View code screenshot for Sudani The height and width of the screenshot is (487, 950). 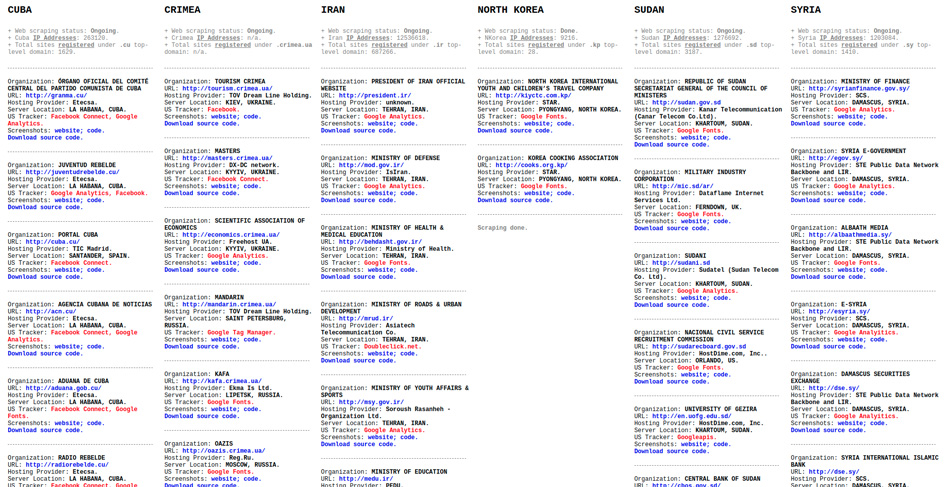[x=722, y=298]
